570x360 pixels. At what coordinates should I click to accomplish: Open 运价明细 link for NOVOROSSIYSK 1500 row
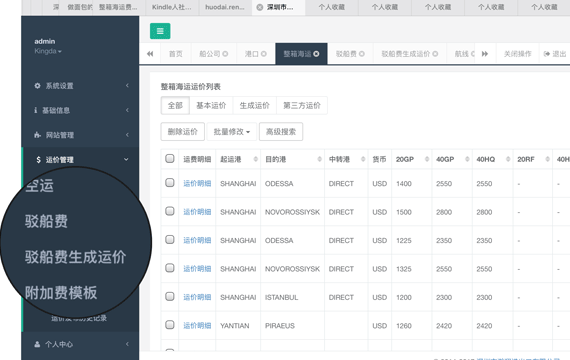[197, 212]
